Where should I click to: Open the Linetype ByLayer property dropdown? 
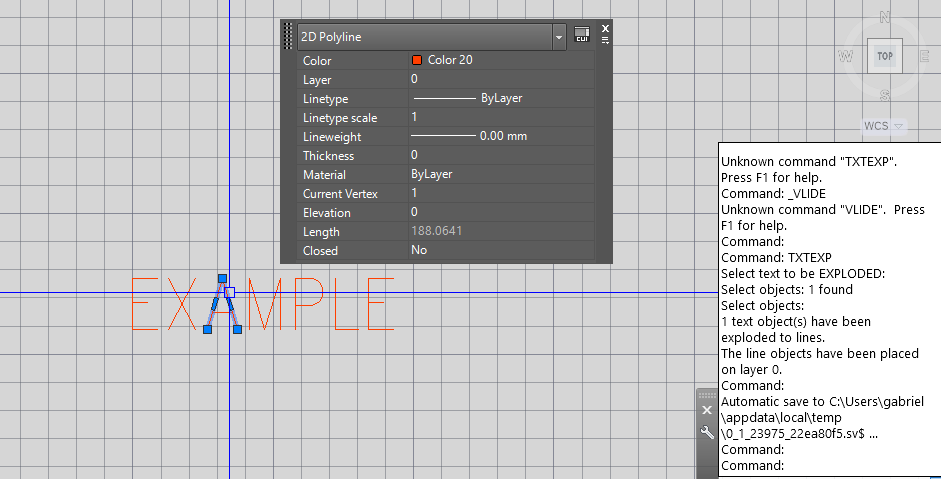[502, 98]
